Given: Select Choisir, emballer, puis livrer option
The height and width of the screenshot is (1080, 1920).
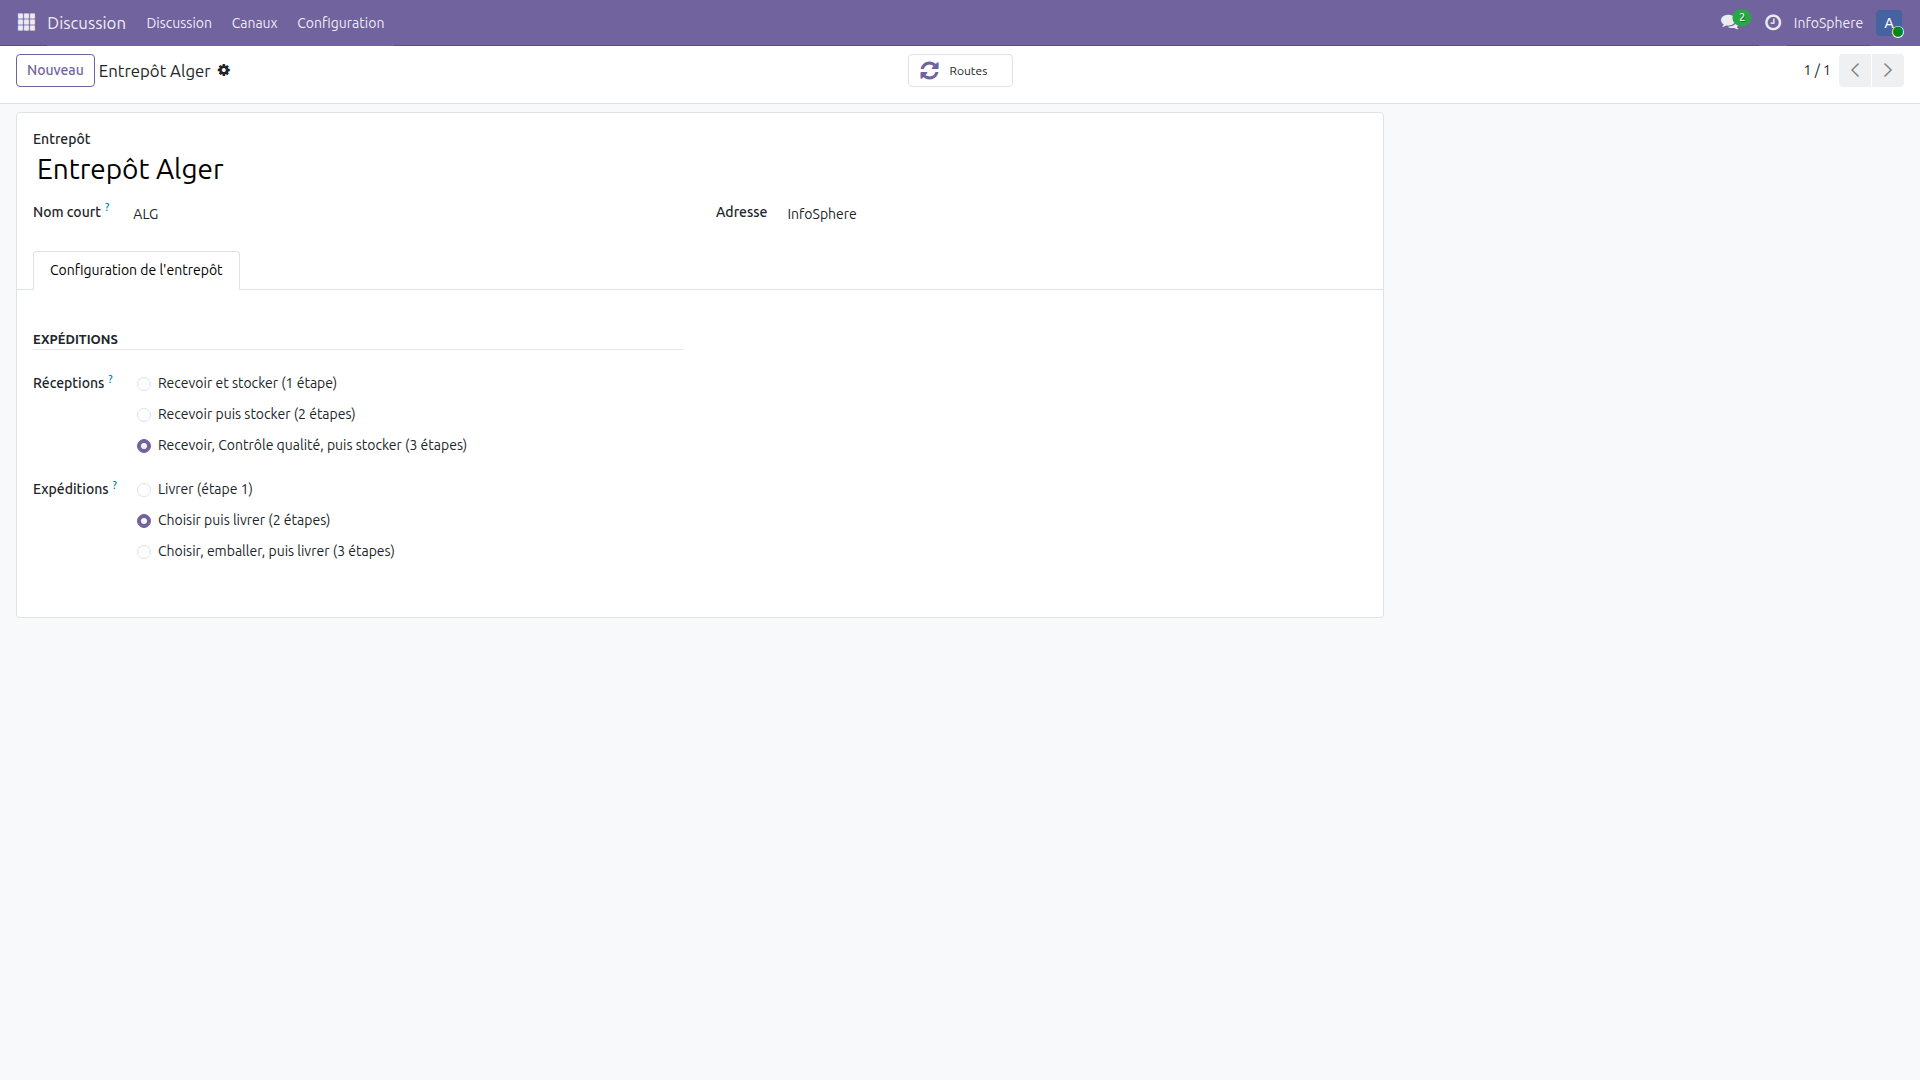Looking at the screenshot, I should [144, 552].
